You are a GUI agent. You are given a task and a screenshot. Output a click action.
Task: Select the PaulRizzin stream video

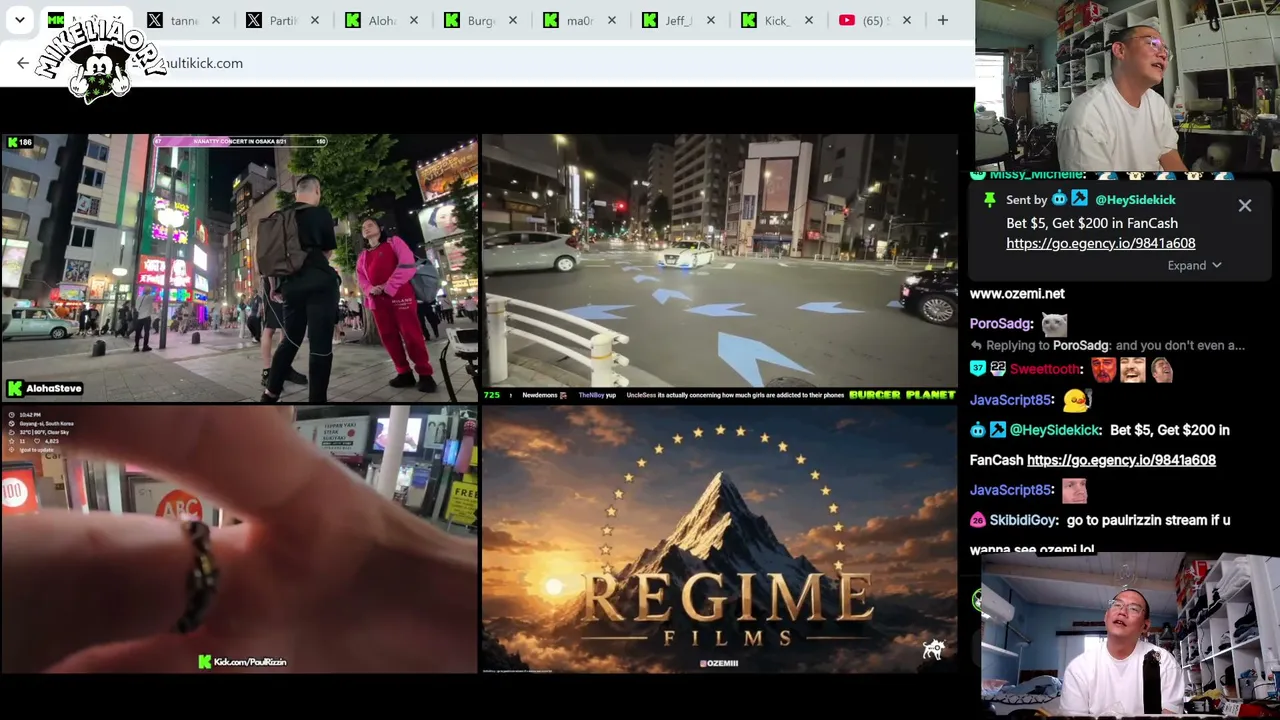tap(239, 539)
